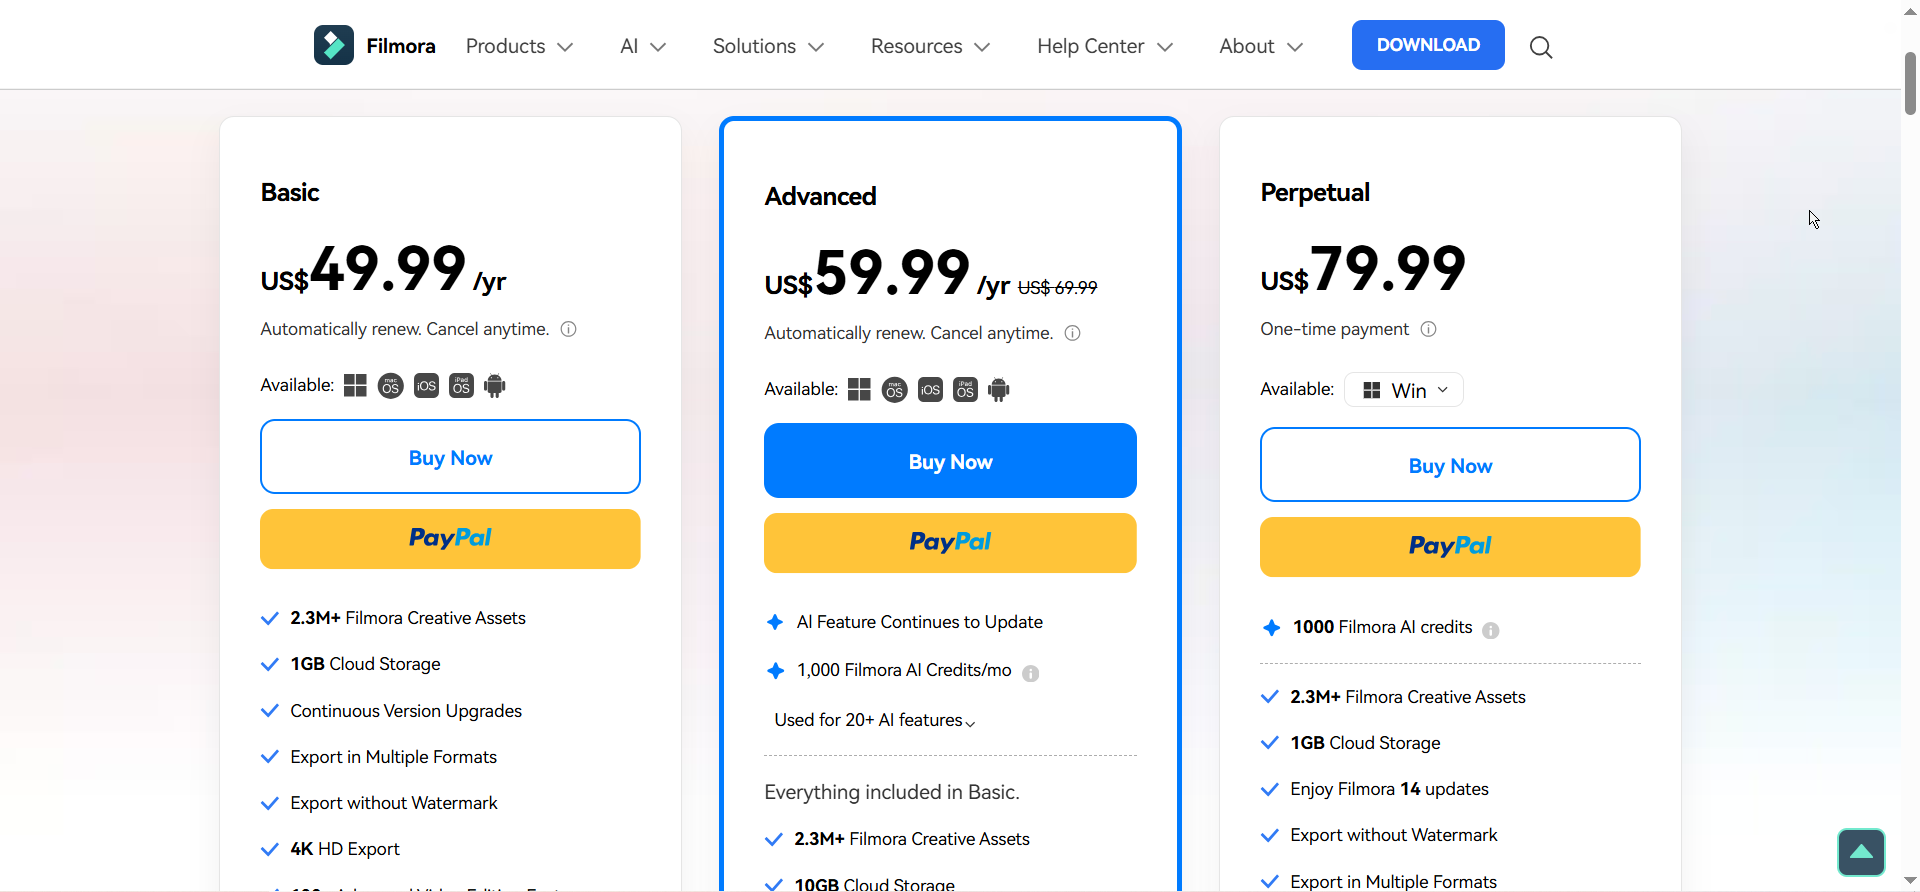1920x892 pixels.
Task: Pay with PayPal for Basic plan
Action: [x=450, y=539]
